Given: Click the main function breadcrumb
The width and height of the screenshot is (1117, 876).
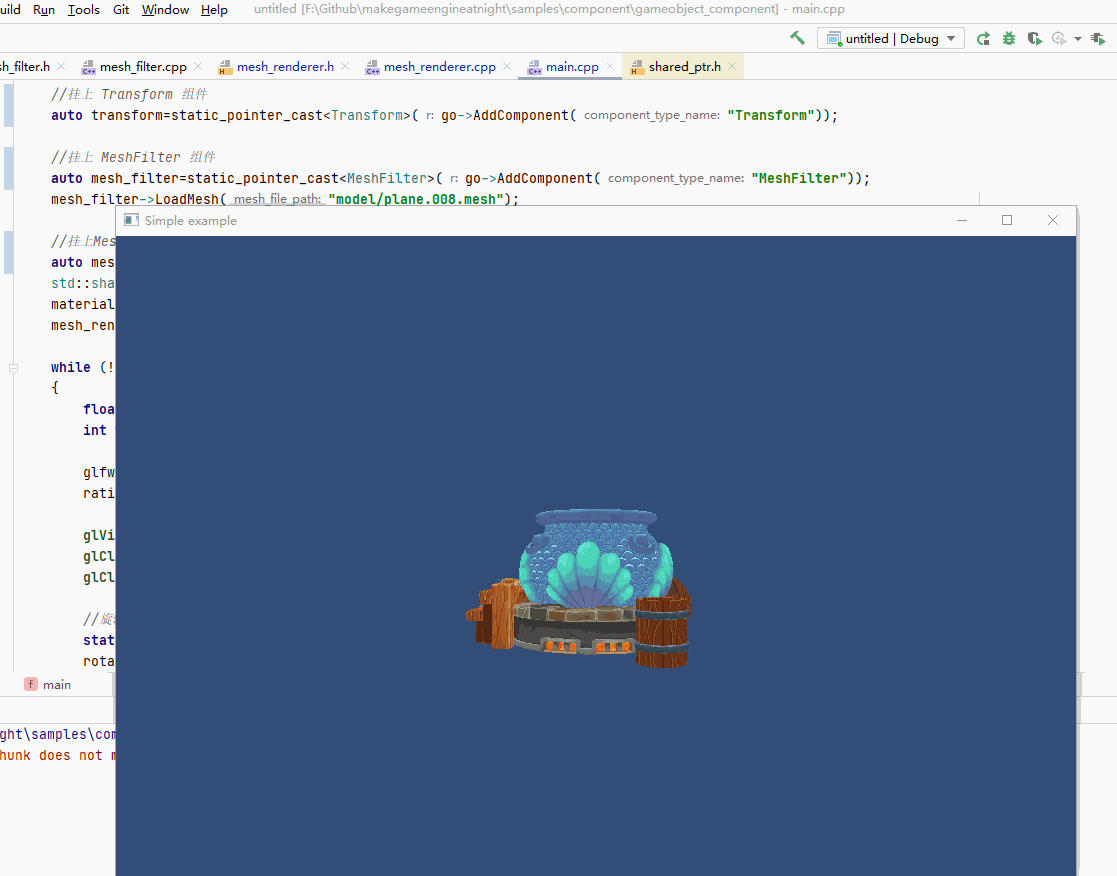Looking at the screenshot, I should point(48,684).
